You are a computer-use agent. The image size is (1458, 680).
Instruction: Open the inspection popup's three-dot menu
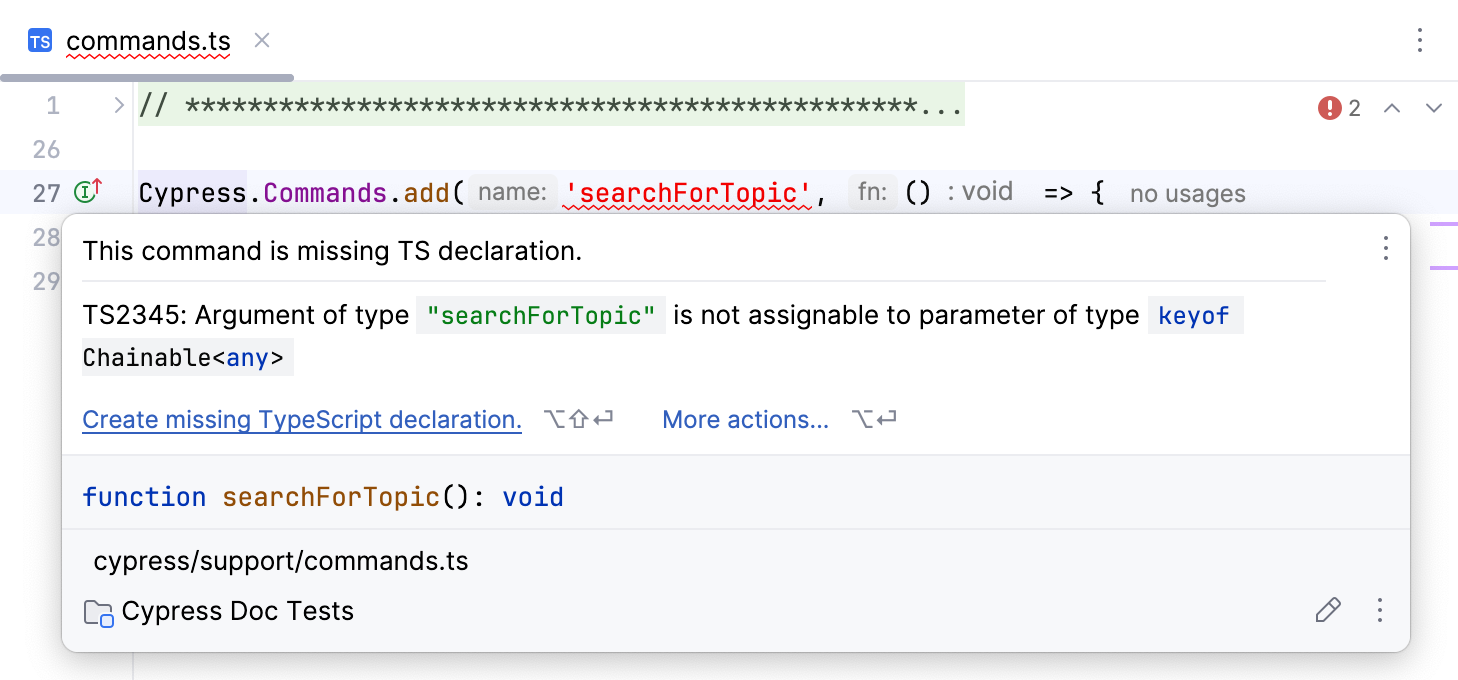(1386, 250)
